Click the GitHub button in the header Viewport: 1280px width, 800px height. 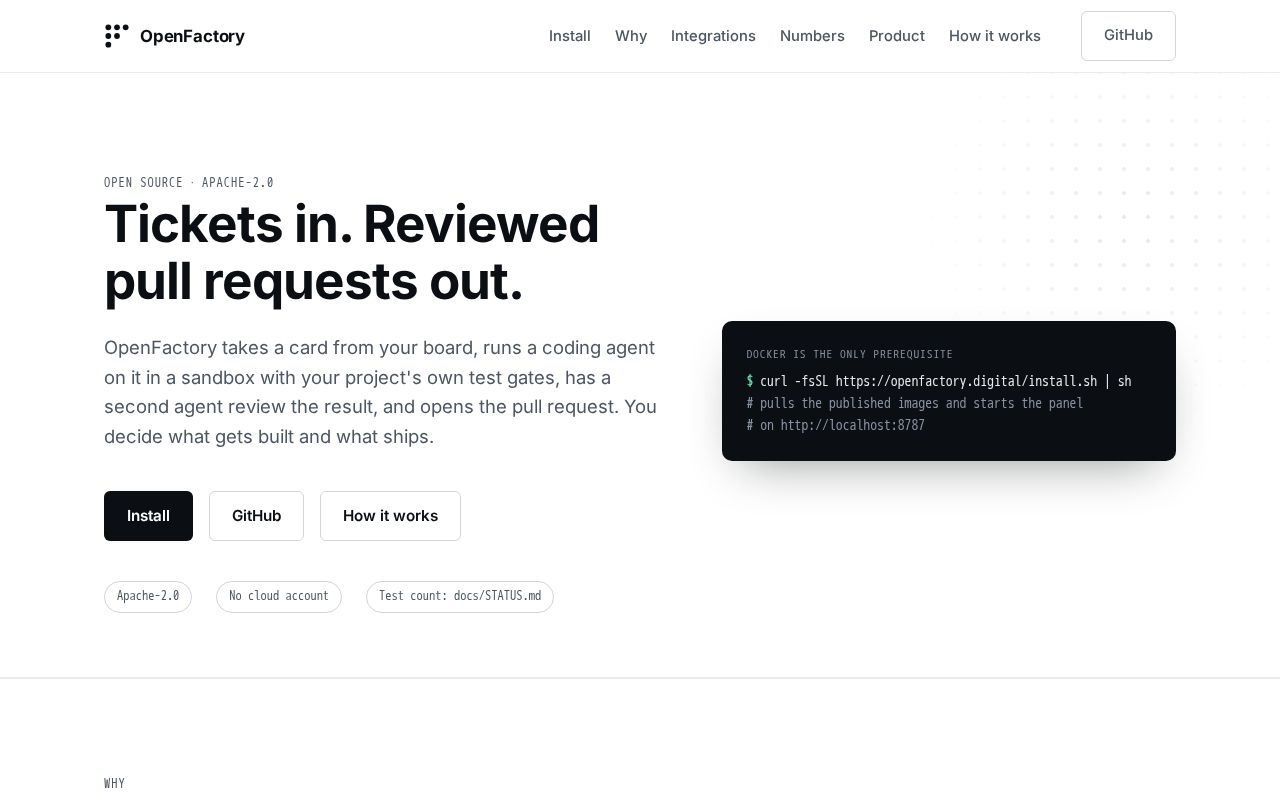(1128, 36)
